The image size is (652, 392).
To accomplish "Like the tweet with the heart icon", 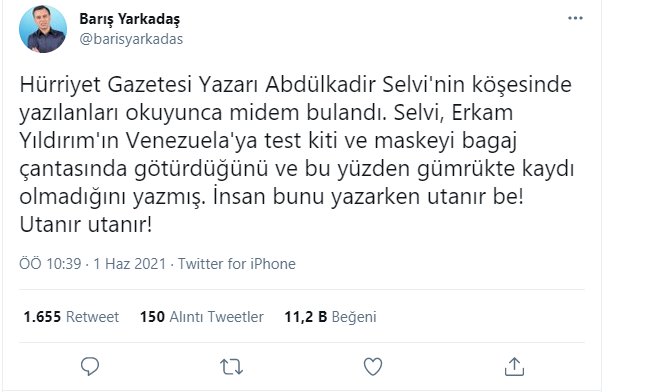I will 373,367.
